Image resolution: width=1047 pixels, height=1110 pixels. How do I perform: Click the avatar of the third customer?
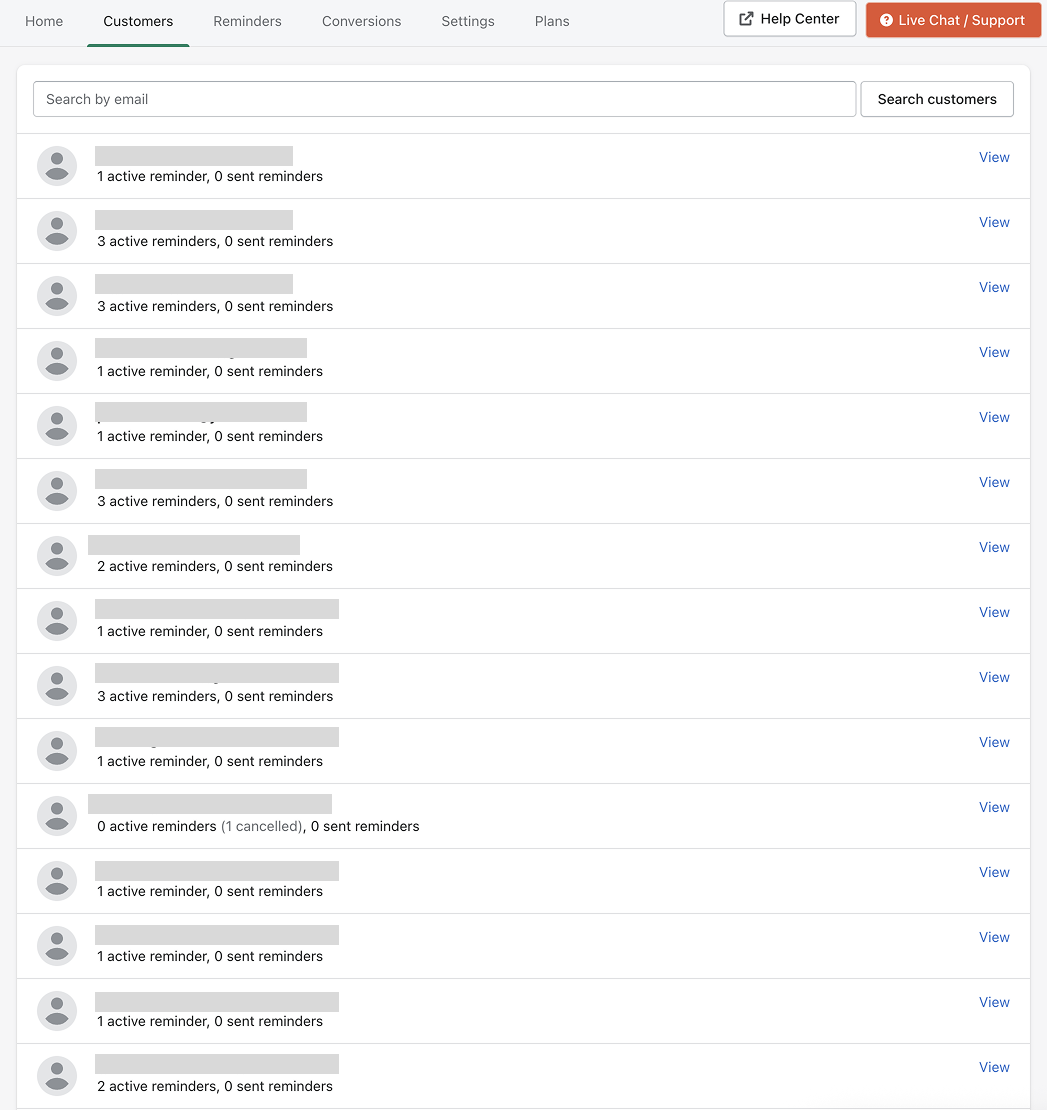(57, 296)
